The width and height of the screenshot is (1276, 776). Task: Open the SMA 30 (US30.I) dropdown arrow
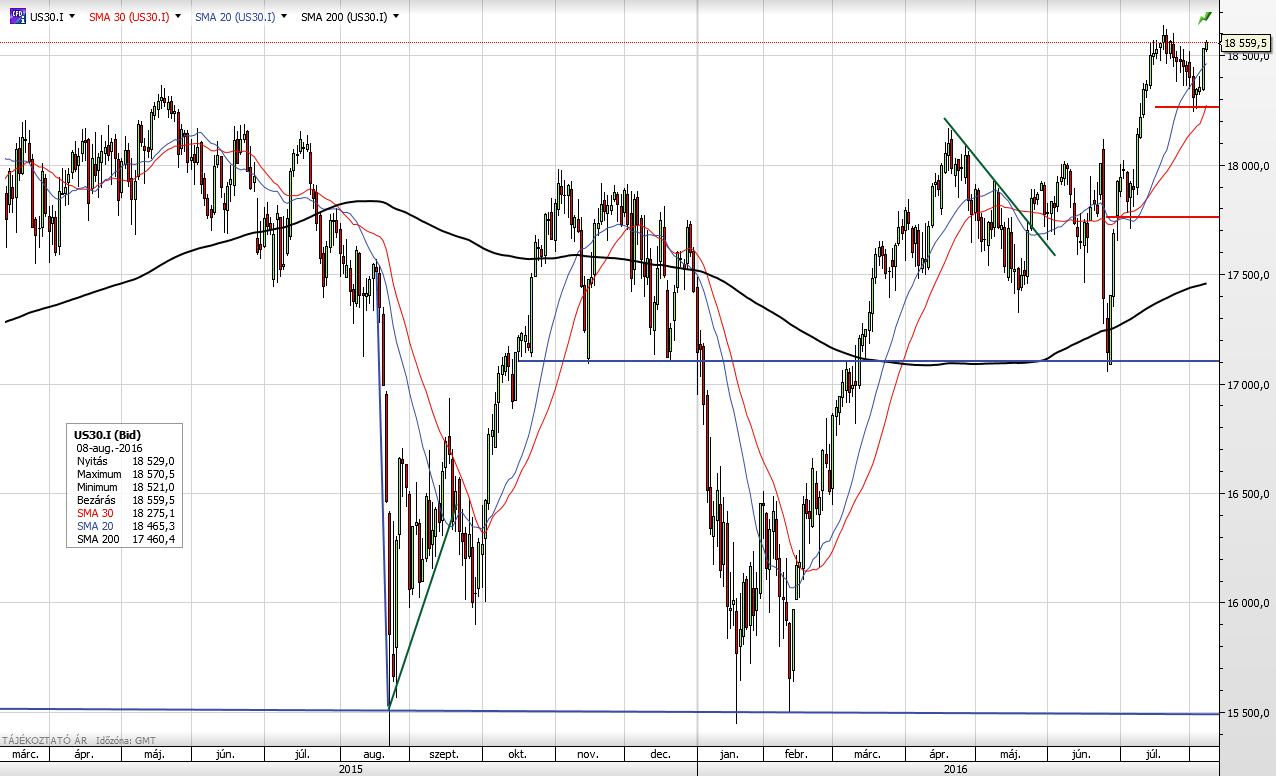(x=178, y=17)
